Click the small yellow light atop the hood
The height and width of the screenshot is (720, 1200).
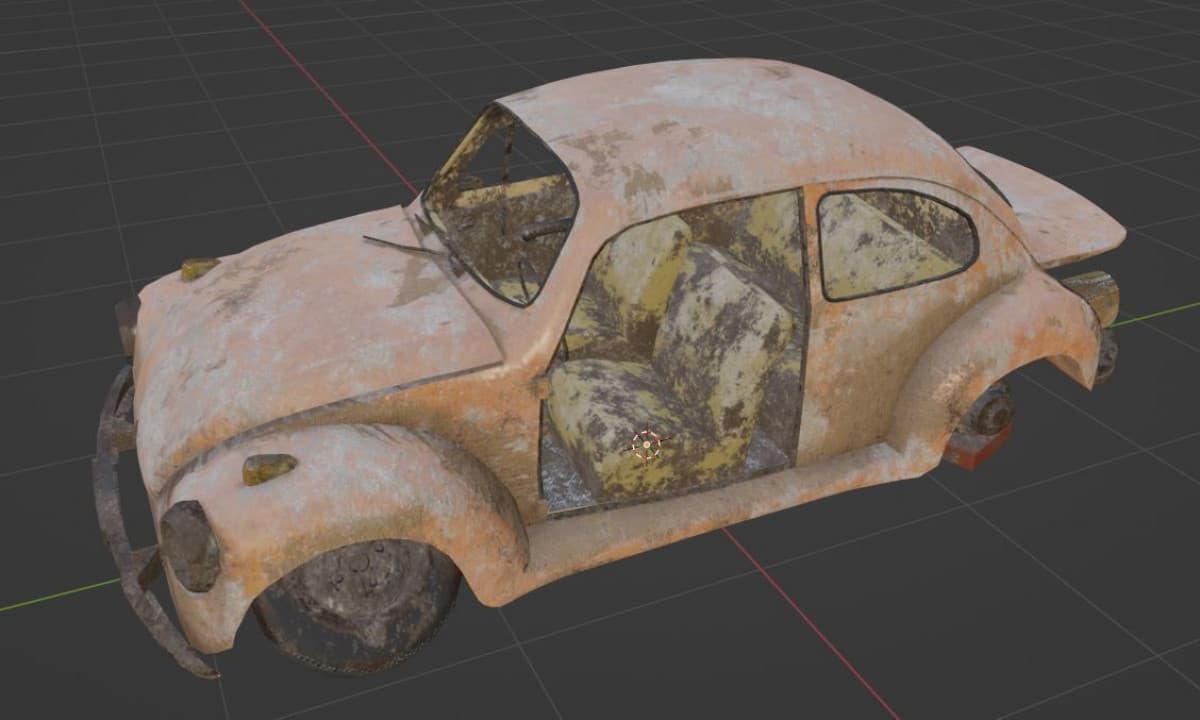[199, 268]
